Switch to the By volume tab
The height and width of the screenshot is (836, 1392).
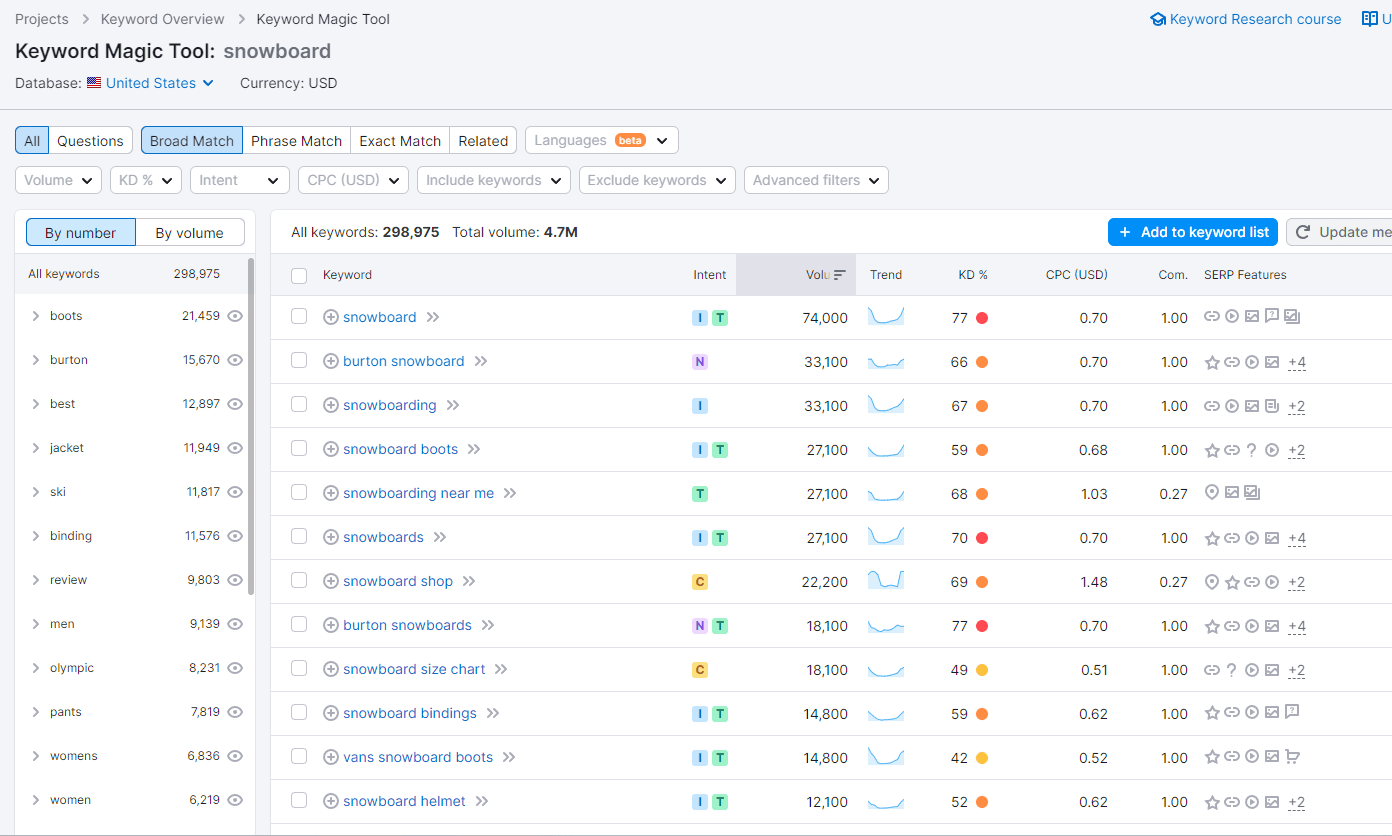point(190,232)
